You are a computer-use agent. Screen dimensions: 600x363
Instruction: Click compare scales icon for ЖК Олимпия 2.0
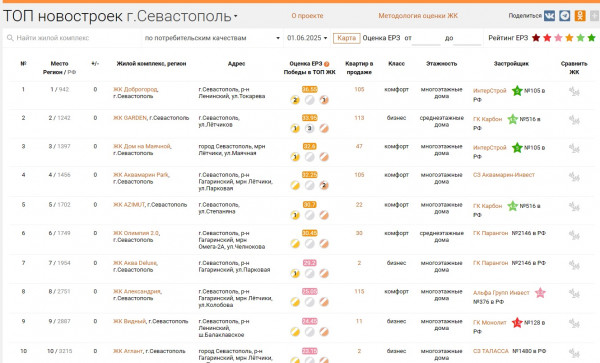click(574, 235)
